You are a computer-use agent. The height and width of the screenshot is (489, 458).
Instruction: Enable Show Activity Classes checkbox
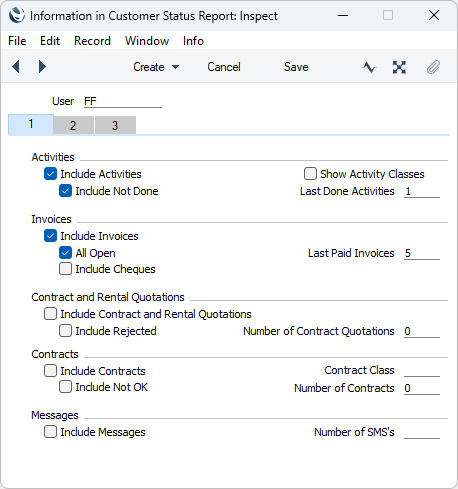310,174
